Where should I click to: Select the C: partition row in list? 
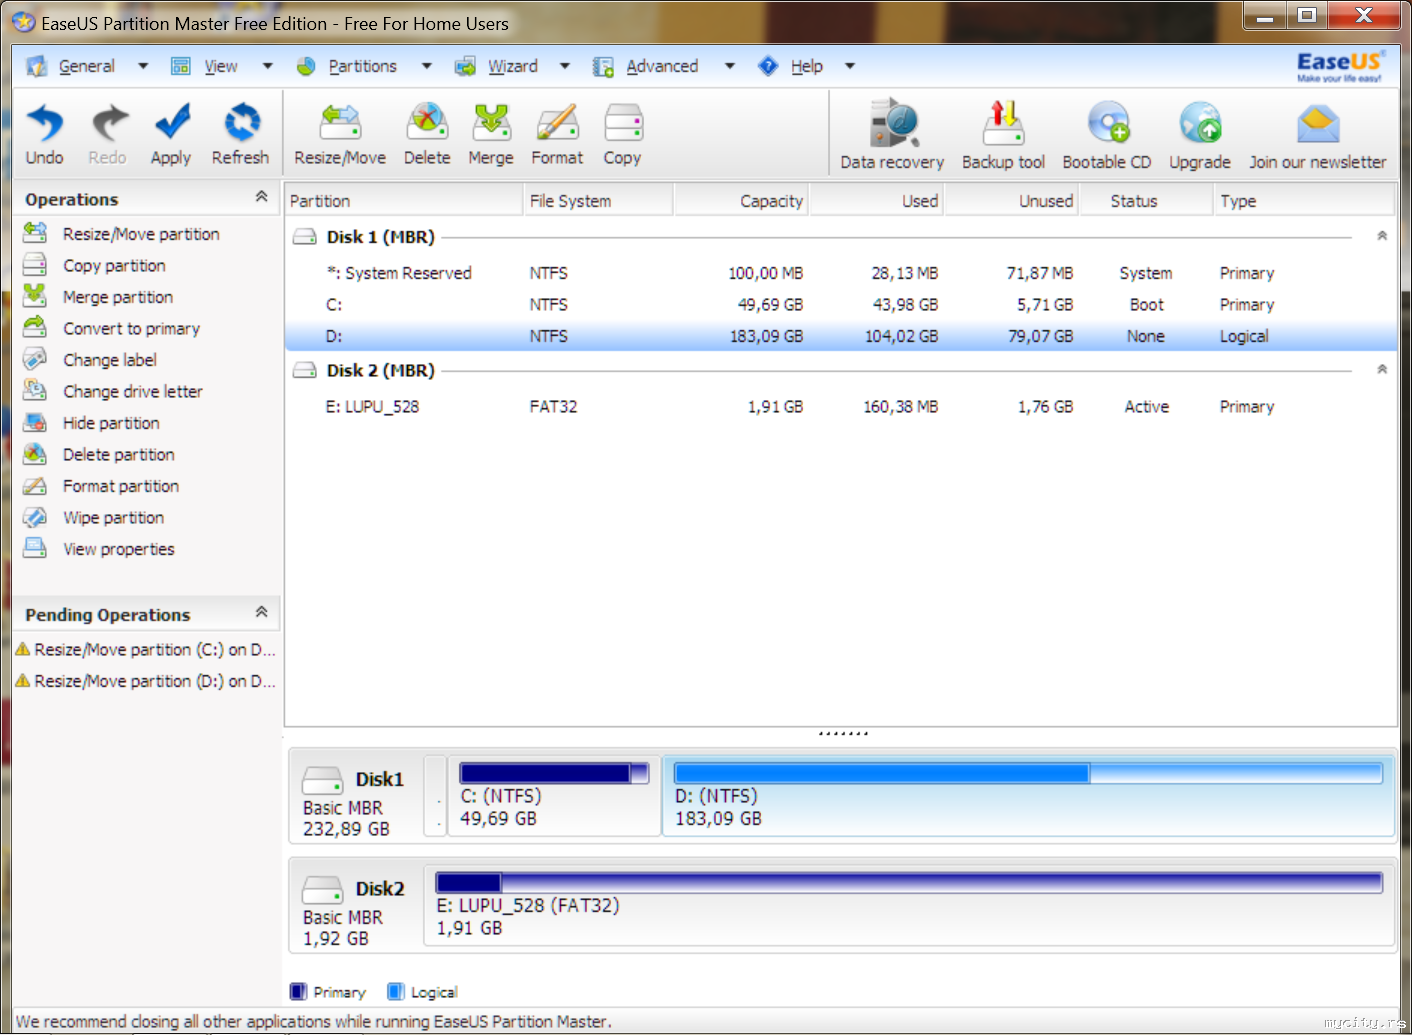point(840,305)
